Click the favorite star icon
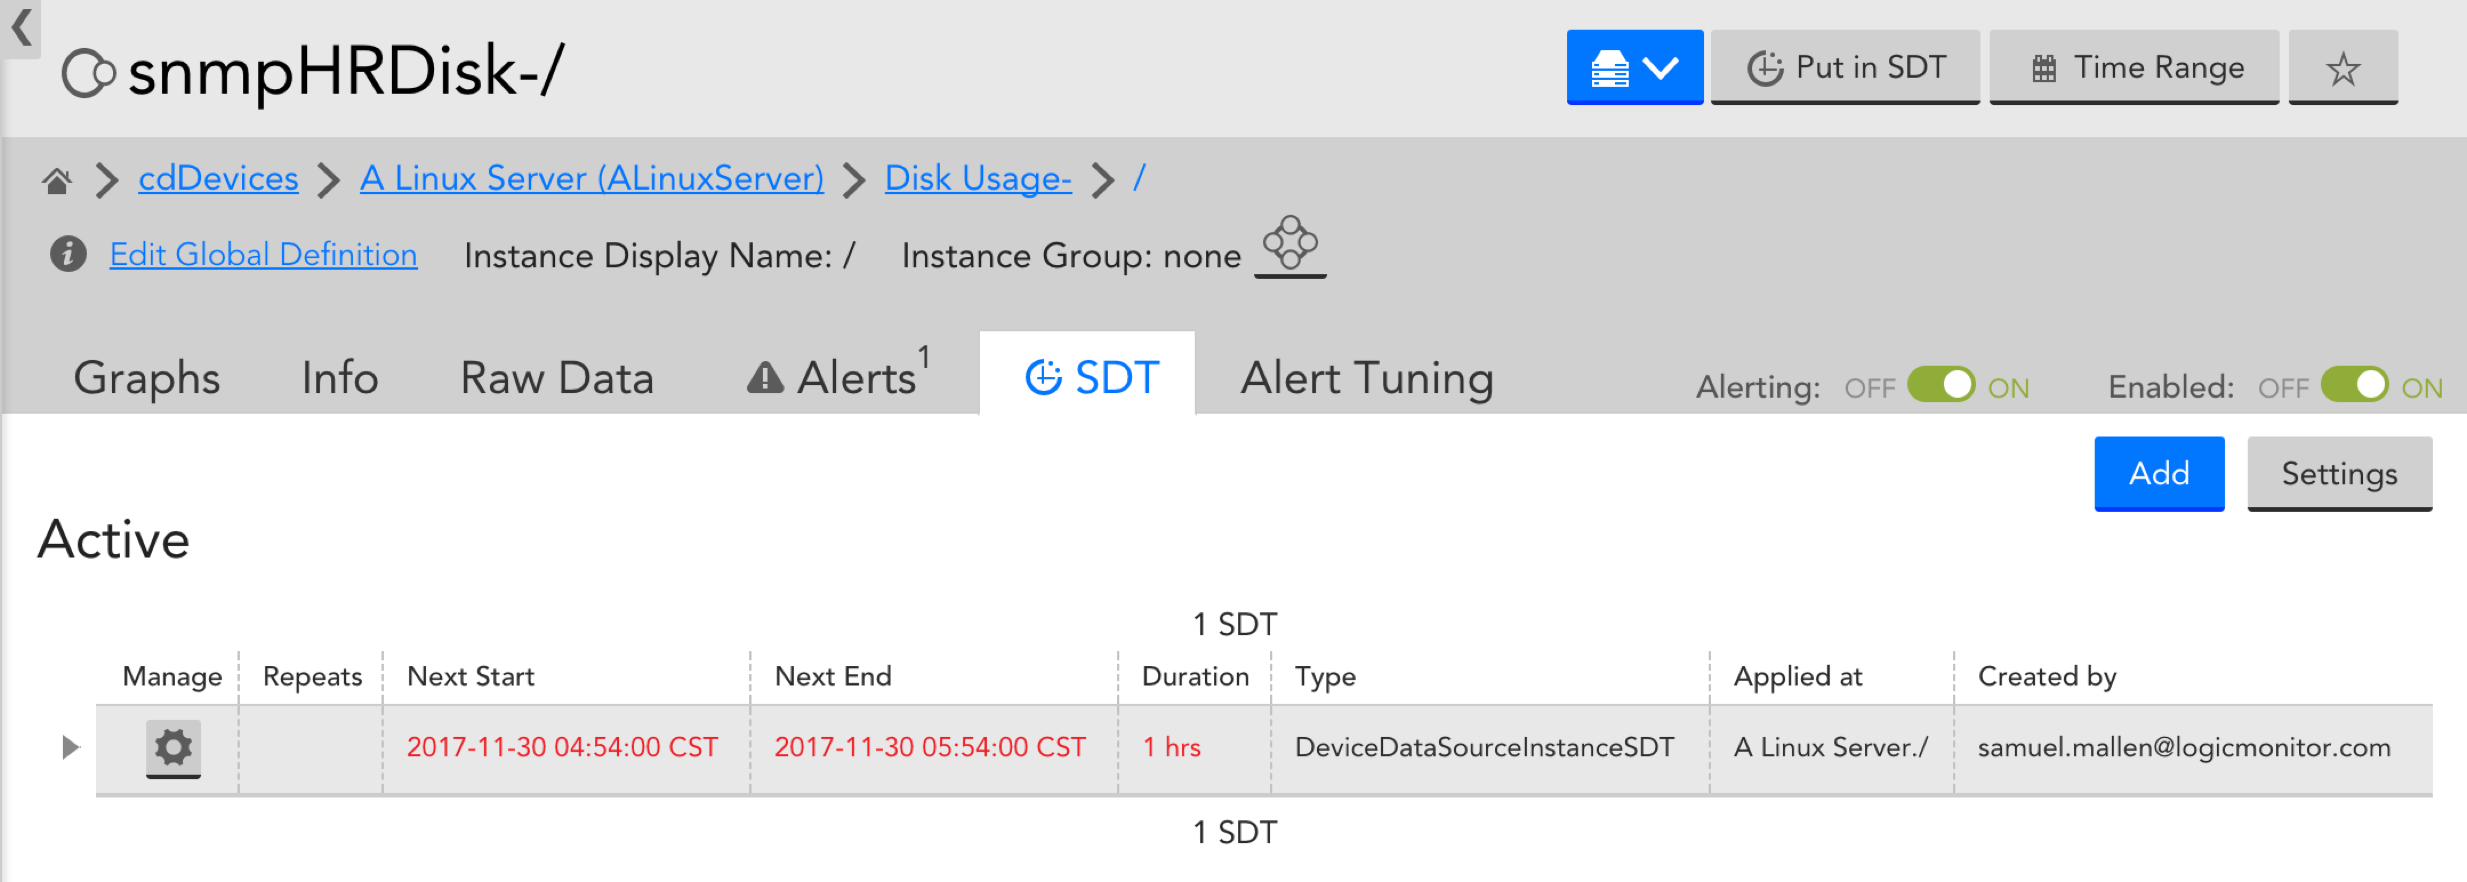2467x882 pixels. [x=2342, y=68]
